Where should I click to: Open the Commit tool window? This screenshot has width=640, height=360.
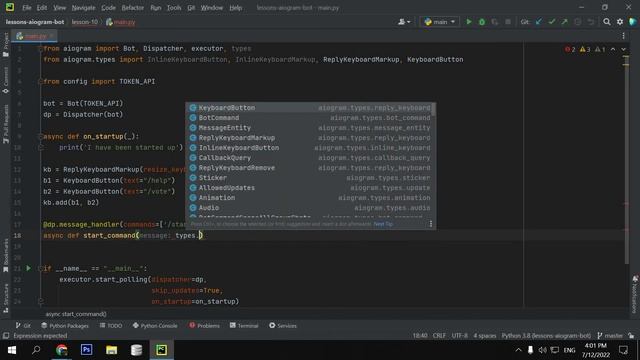6,80
